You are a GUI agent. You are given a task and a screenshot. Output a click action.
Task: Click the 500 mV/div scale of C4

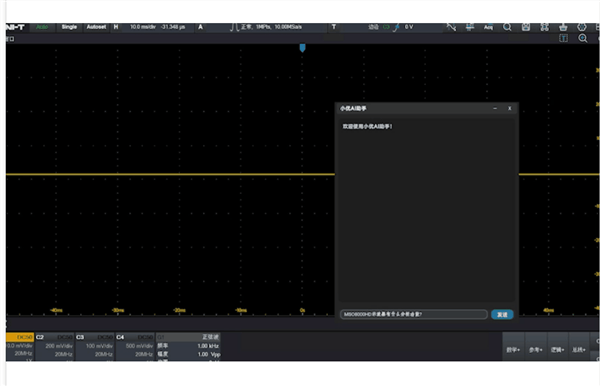(139, 346)
